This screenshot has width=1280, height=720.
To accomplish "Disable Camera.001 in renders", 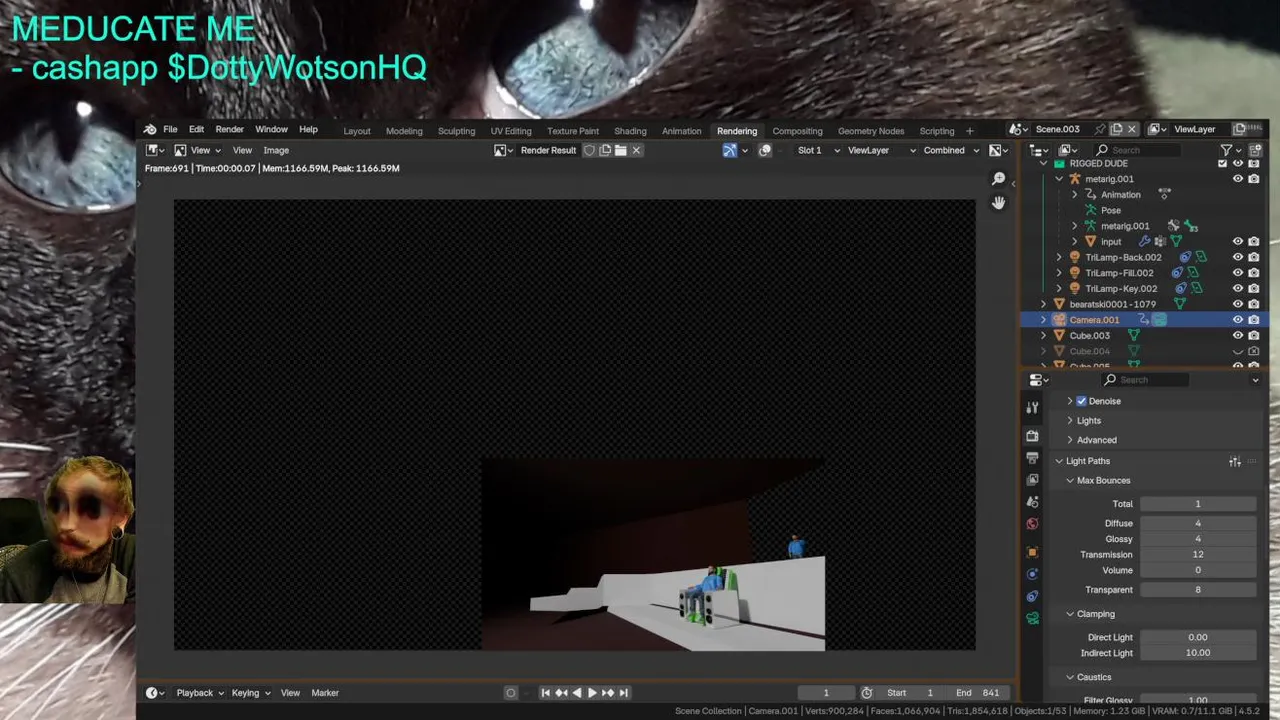I will 1254,320.
